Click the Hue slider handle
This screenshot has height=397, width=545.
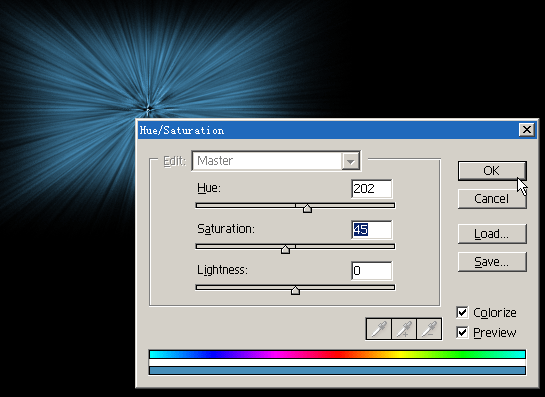tap(307, 209)
